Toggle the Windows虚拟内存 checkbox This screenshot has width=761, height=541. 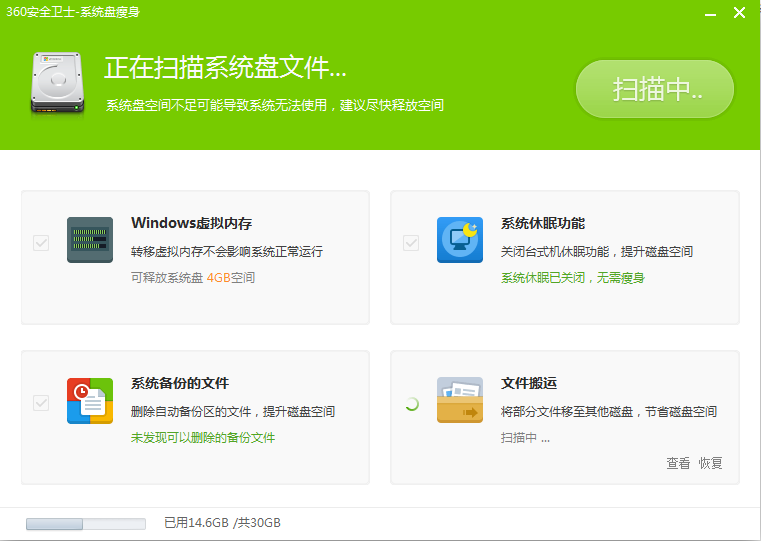point(41,243)
